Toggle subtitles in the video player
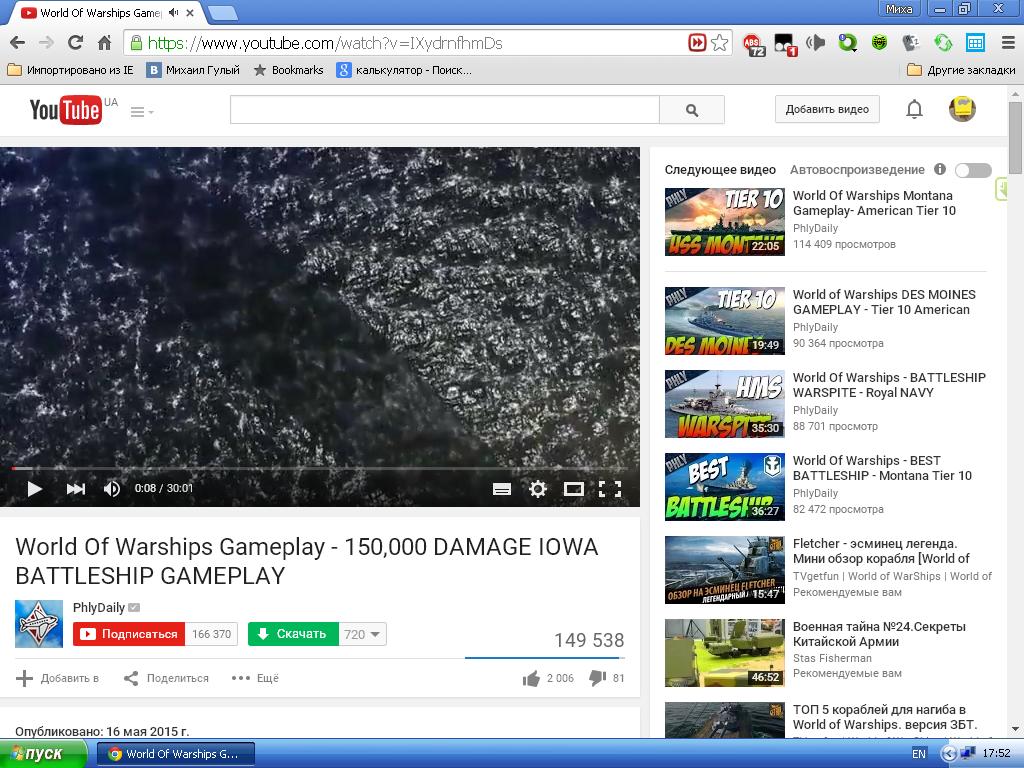The width and height of the screenshot is (1024, 768). pos(502,489)
